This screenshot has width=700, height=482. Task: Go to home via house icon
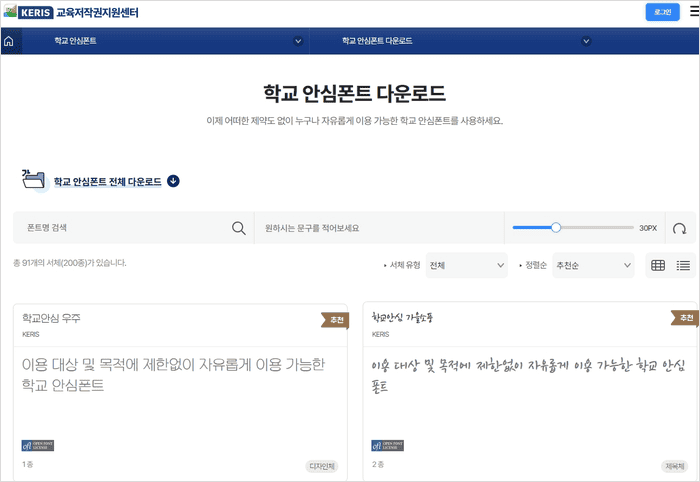click(x=9, y=41)
